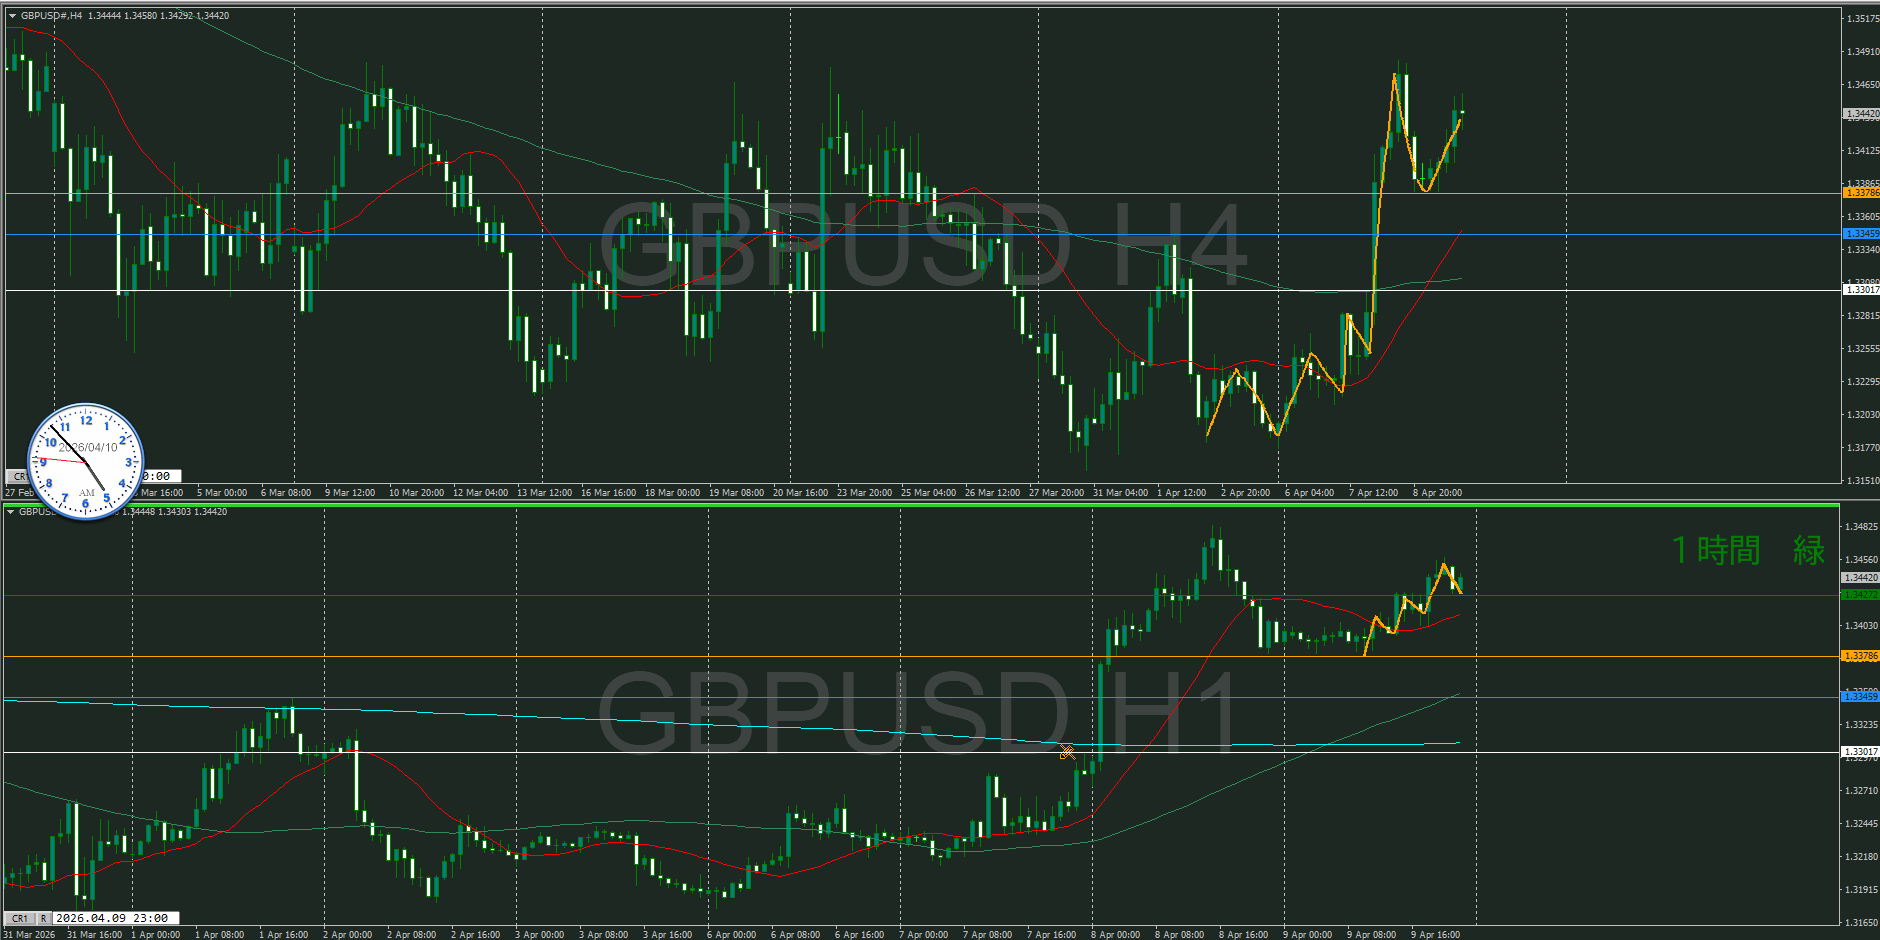This screenshot has height=940, width=1880.
Task: Click the white 1.33017 label in H1 chart
Action: click(x=1861, y=751)
